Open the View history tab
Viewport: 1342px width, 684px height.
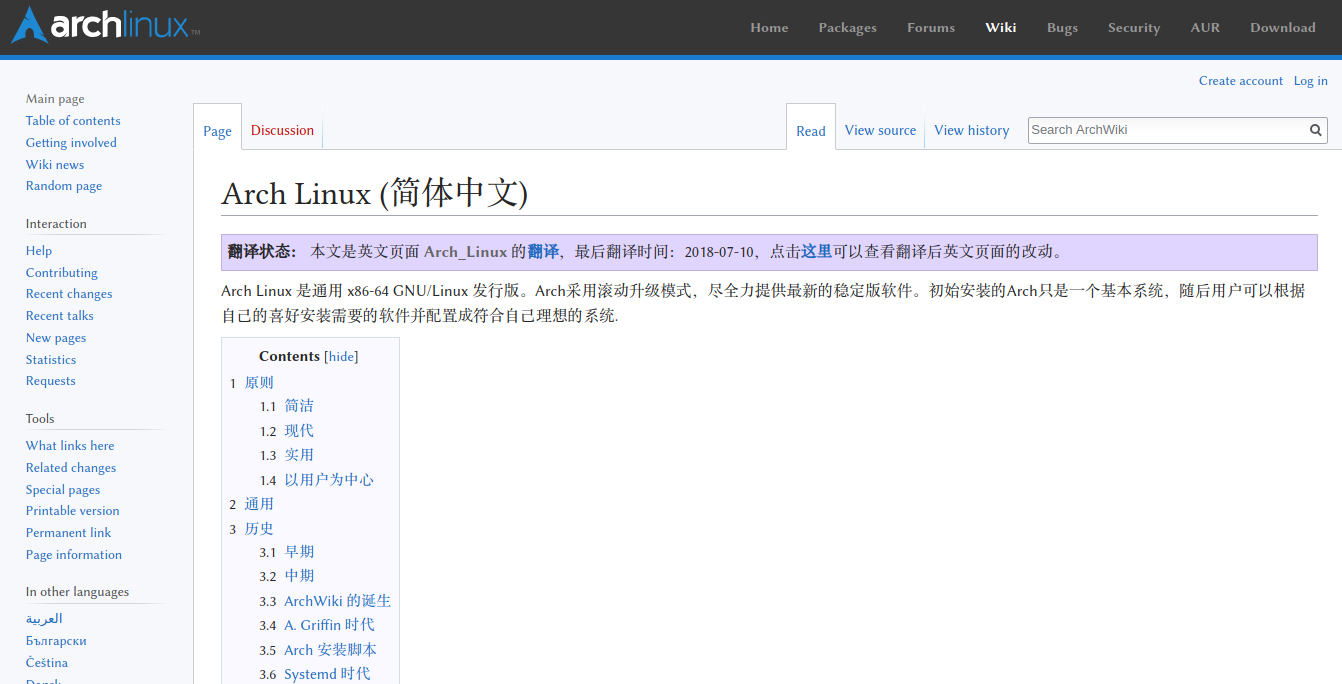[x=971, y=130]
